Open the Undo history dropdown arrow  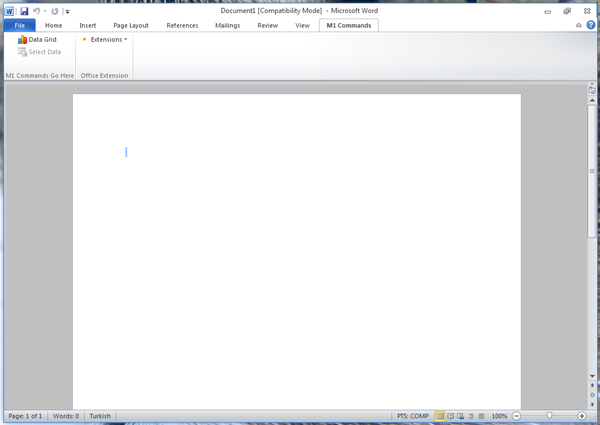click(x=45, y=11)
